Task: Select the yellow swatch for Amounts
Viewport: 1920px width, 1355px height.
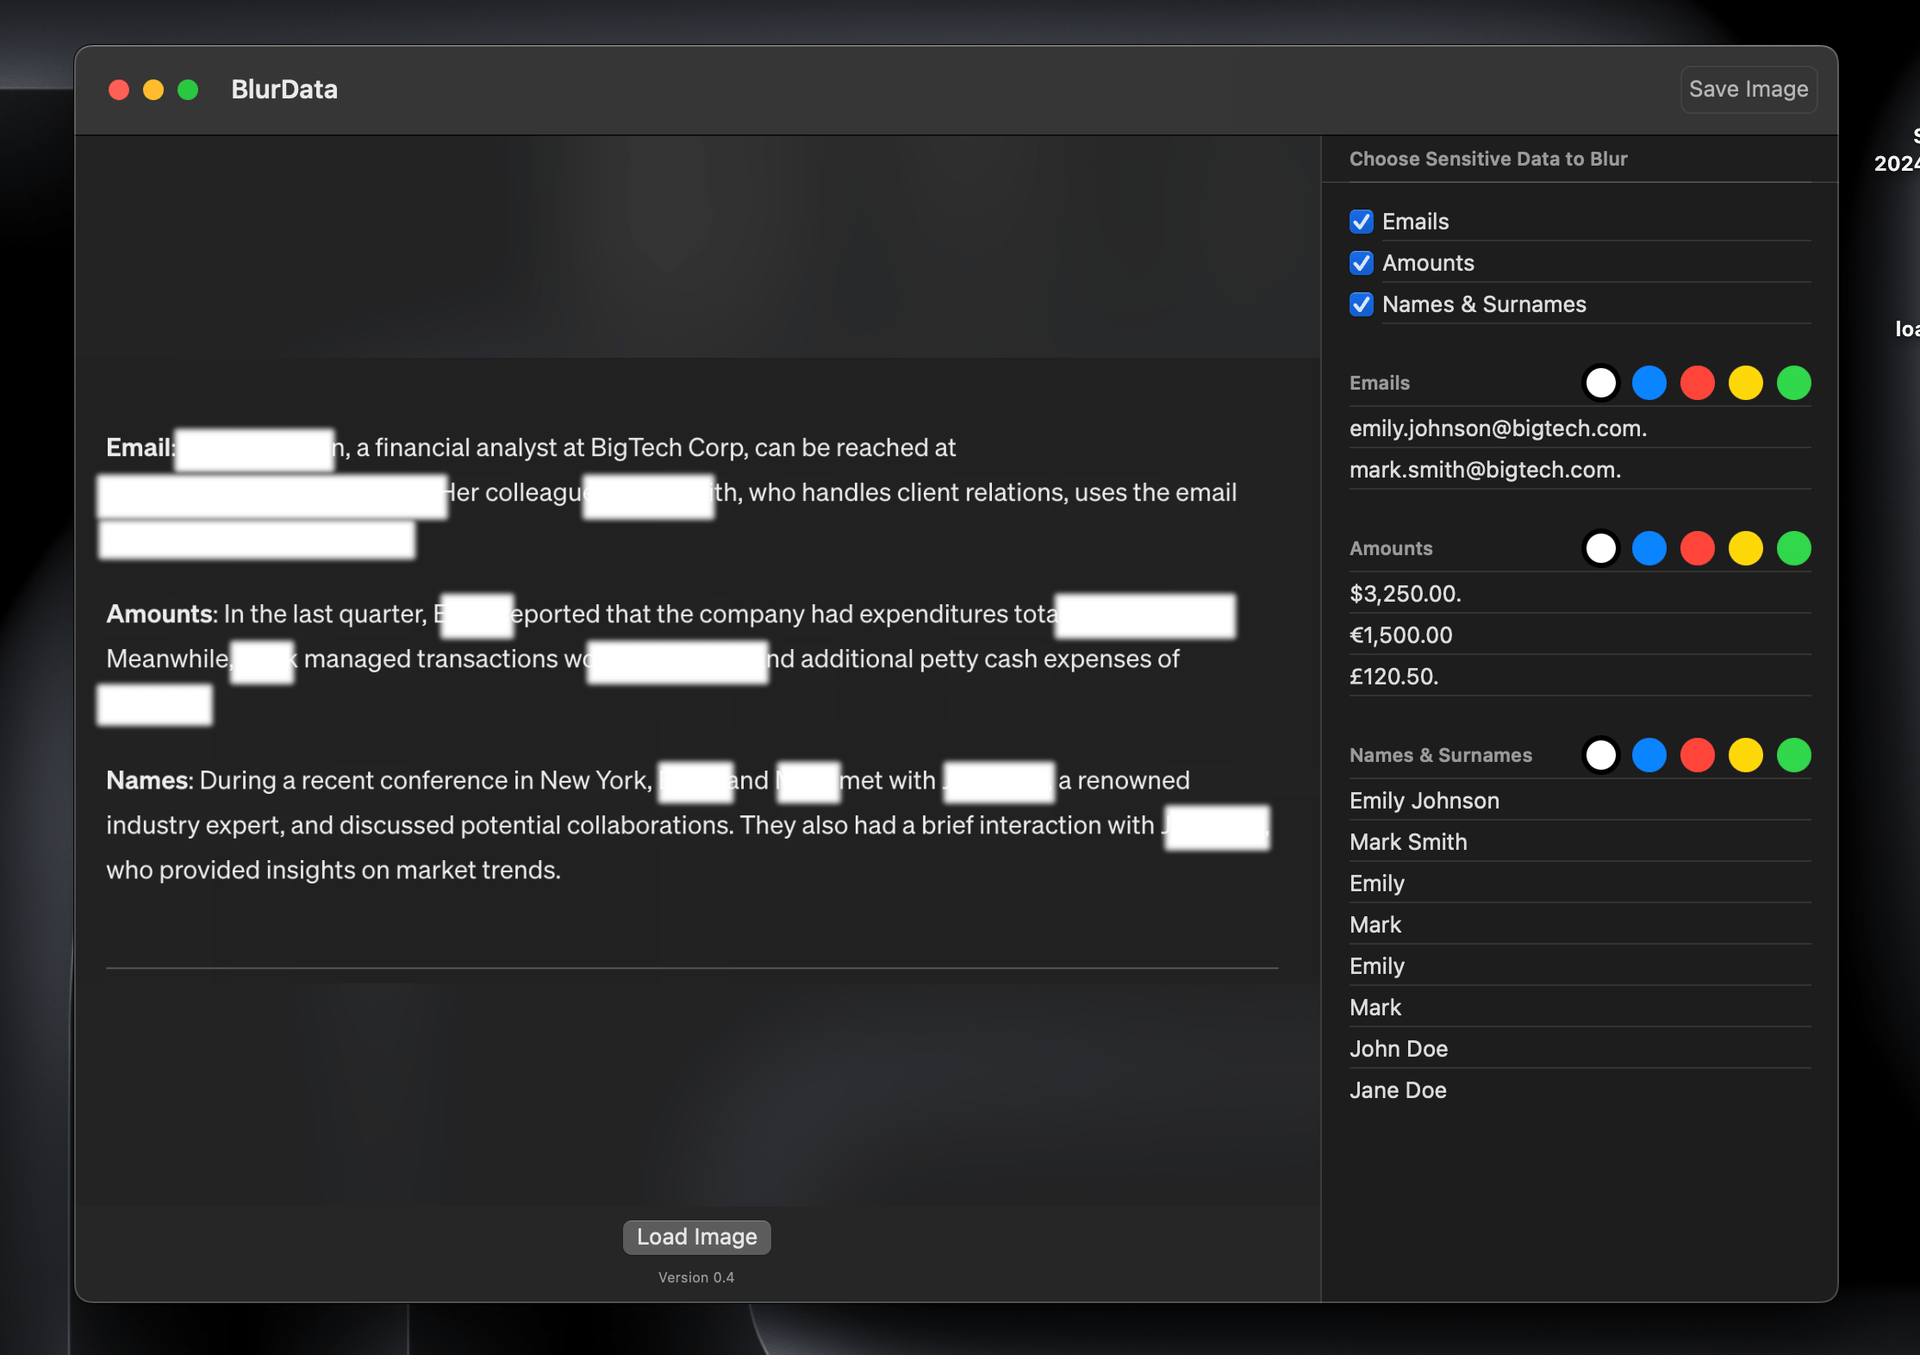Action: [1745, 548]
